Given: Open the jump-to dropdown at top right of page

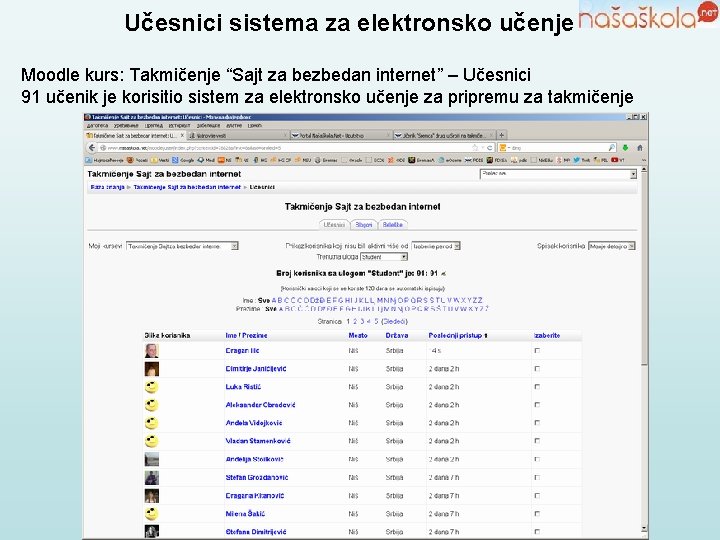Looking at the screenshot, I should (x=558, y=174).
